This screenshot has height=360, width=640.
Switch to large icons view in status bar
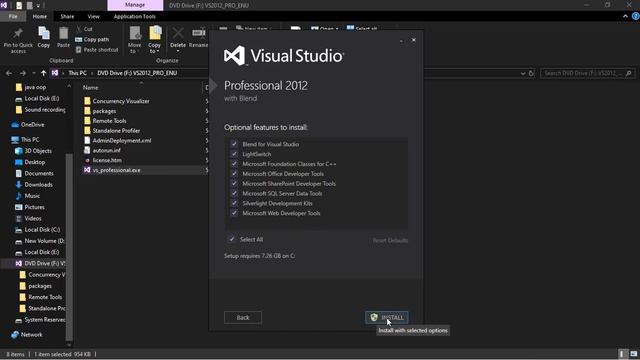[x=633, y=354]
